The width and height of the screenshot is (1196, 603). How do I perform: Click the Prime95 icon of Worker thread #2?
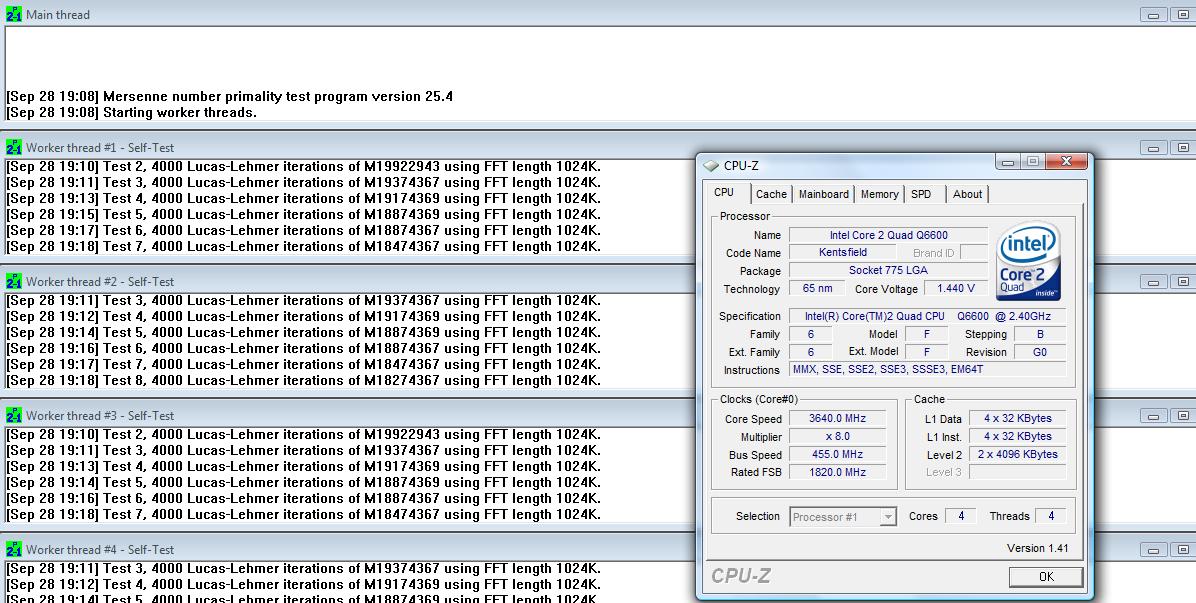(x=14, y=281)
